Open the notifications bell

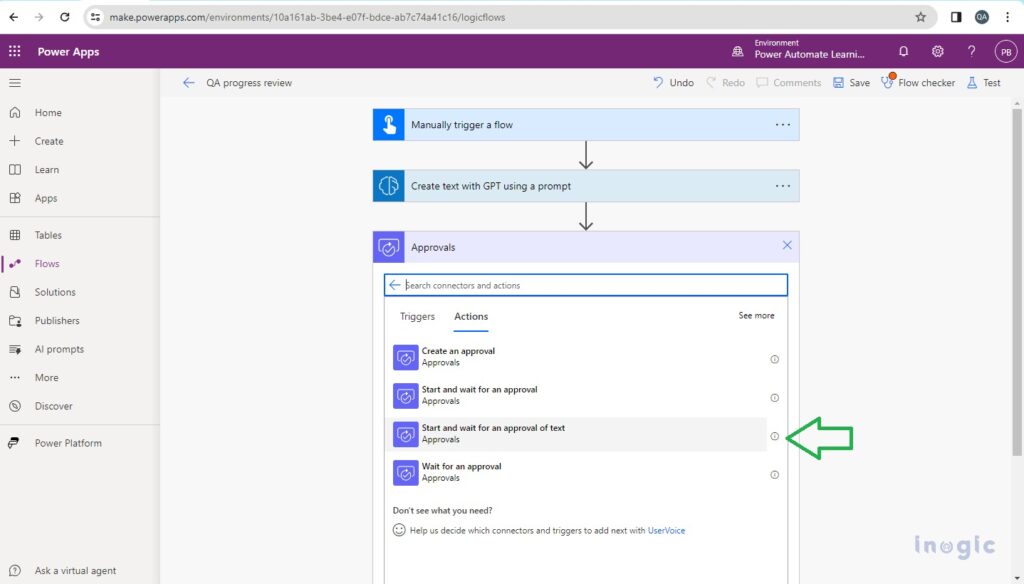tap(903, 51)
